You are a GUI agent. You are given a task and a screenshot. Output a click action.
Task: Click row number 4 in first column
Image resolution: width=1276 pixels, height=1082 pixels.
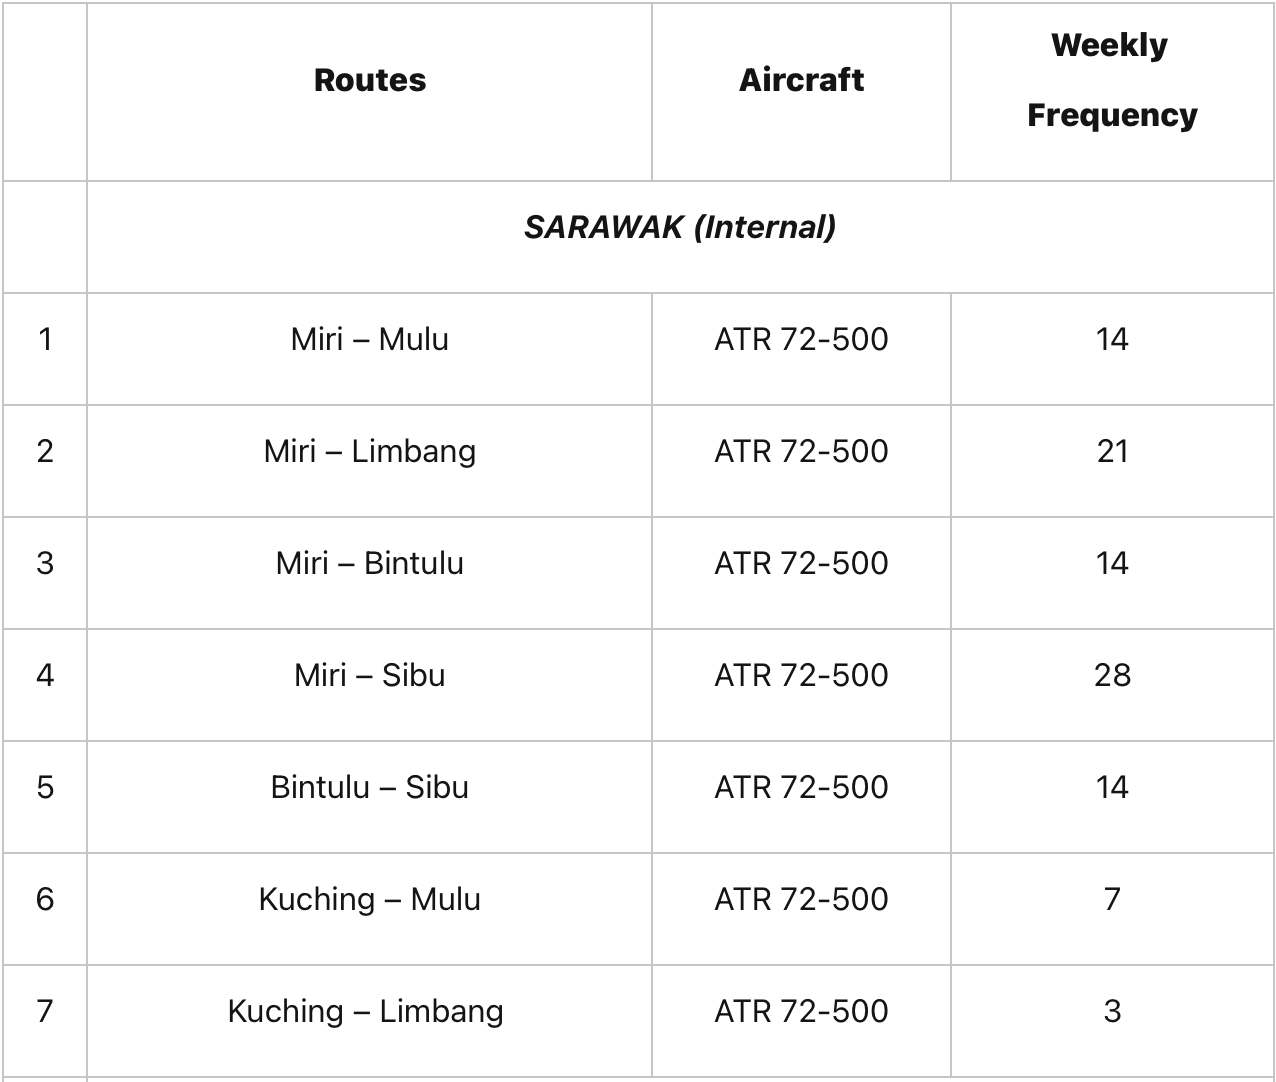[x=45, y=676]
